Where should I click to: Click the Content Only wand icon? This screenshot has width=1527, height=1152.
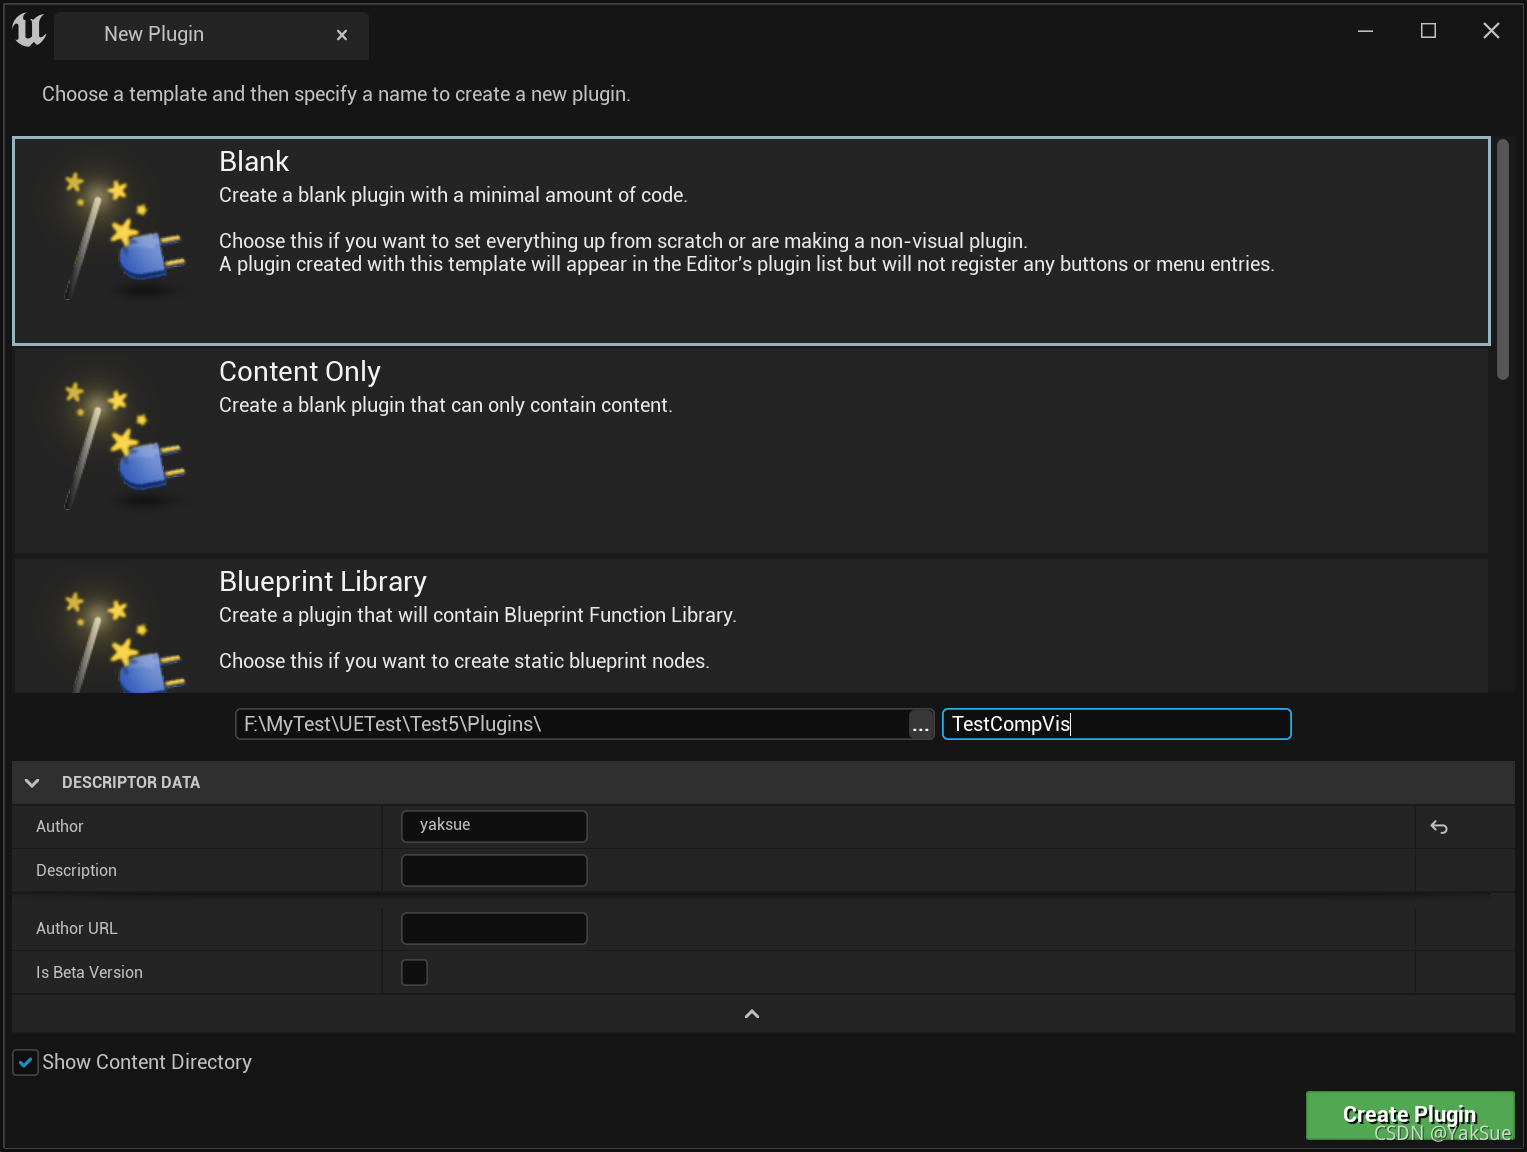coord(124,446)
